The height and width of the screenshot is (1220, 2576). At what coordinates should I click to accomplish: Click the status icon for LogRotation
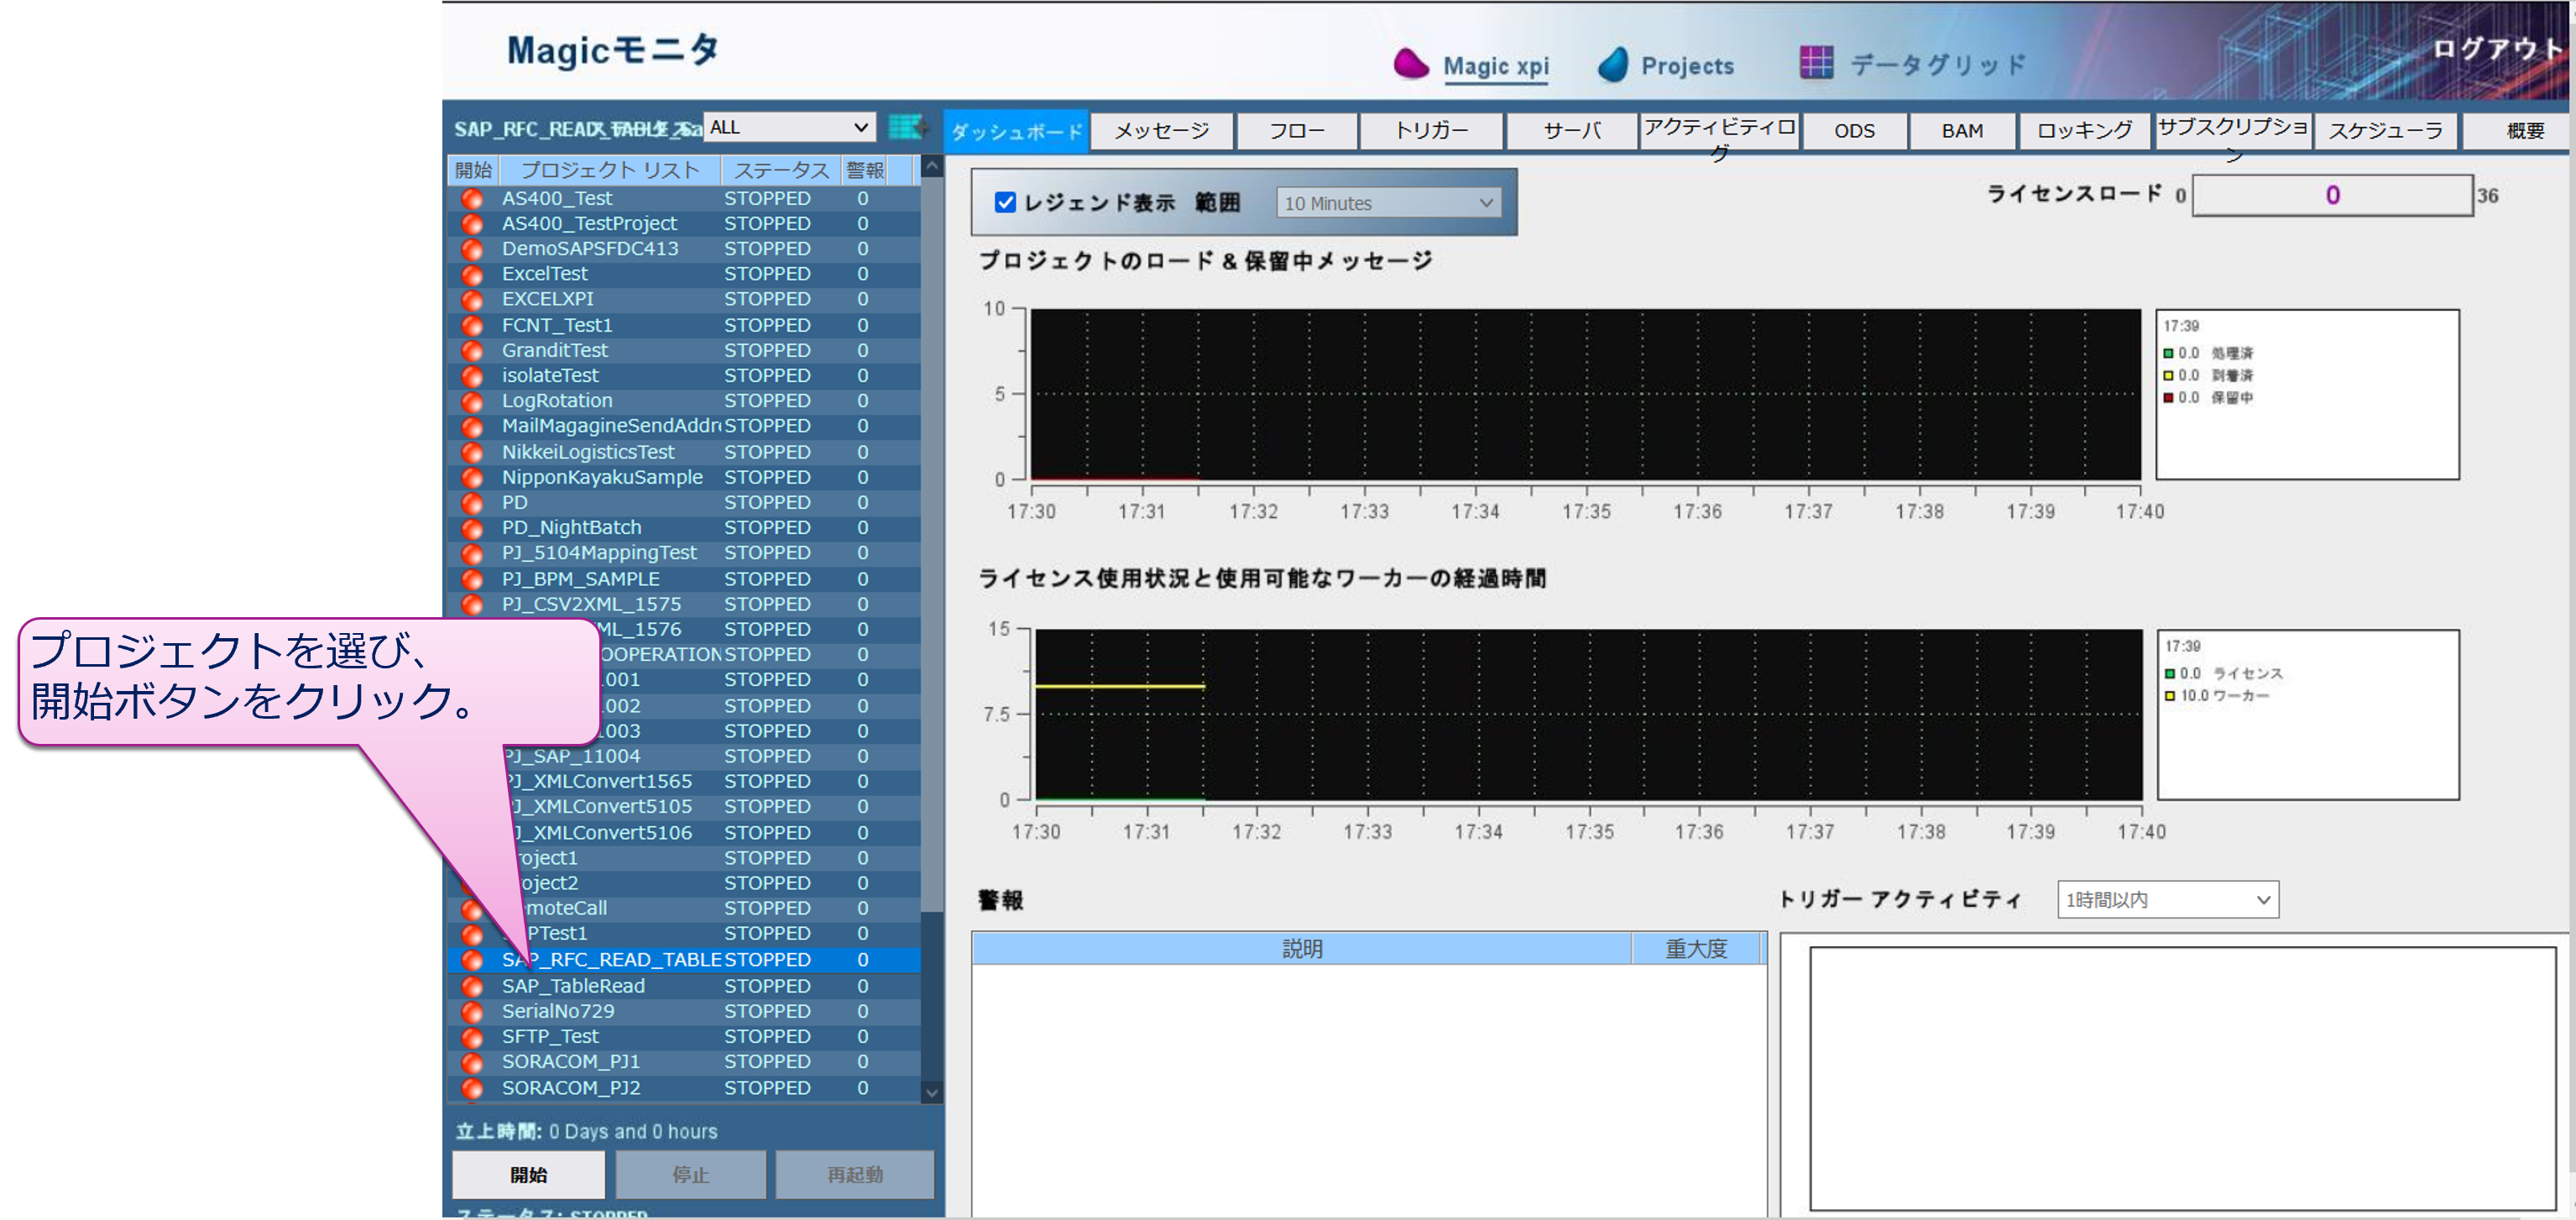coord(472,401)
